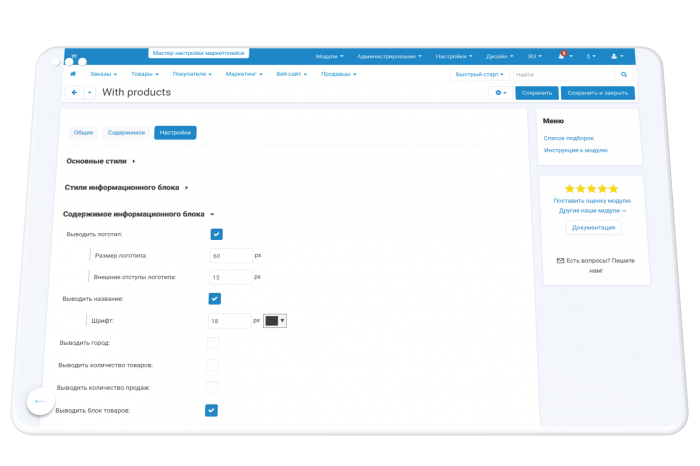Open Инструкция к модулю link
Viewport: 700px width, 466px height.
click(x=575, y=150)
